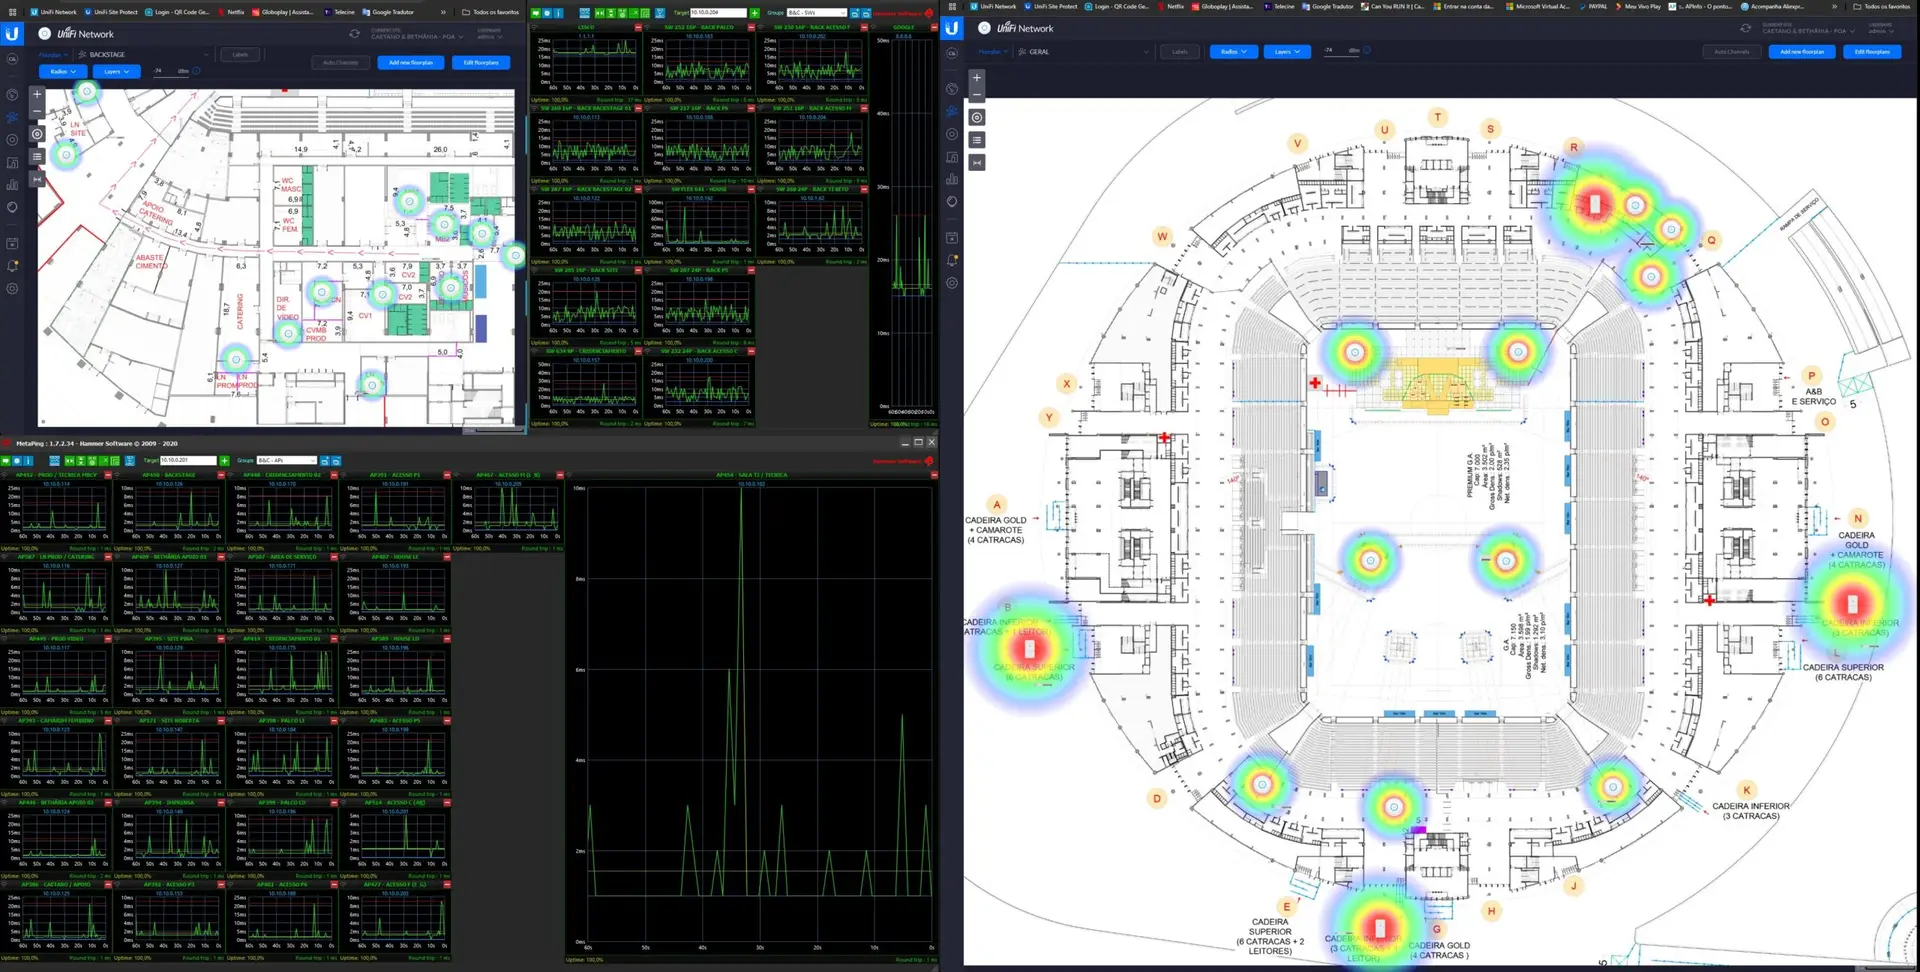Zoom in on the GERAL stadium floorplan
This screenshot has height=972, width=1920.
[x=977, y=77]
